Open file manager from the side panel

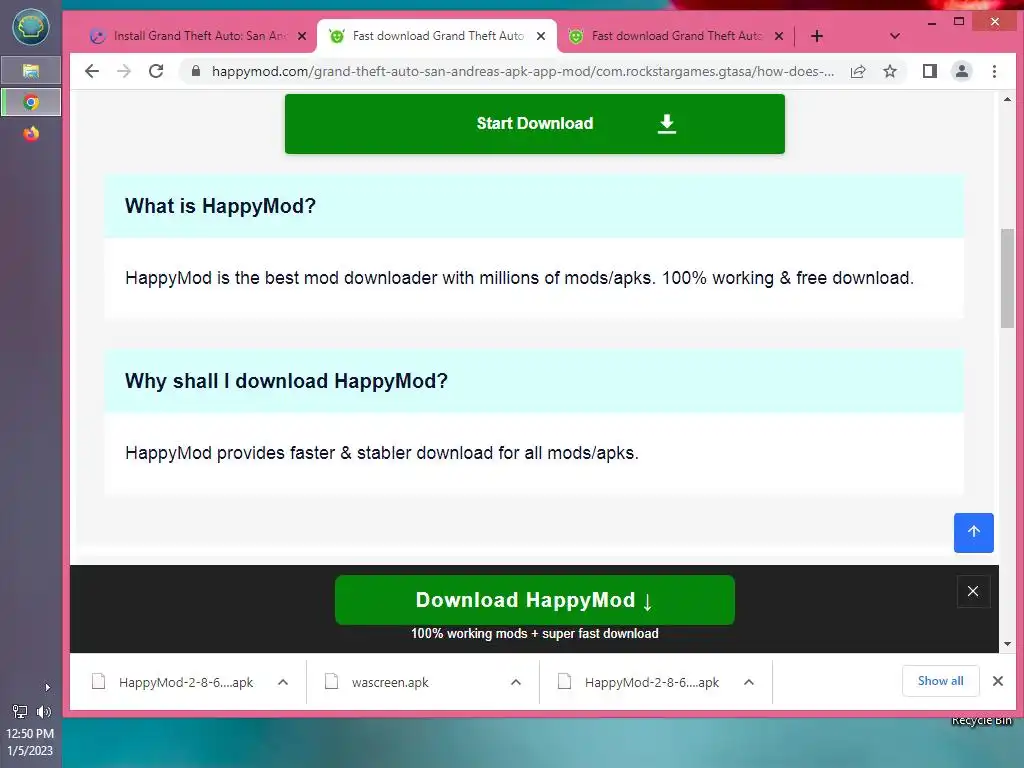(31, 71)
